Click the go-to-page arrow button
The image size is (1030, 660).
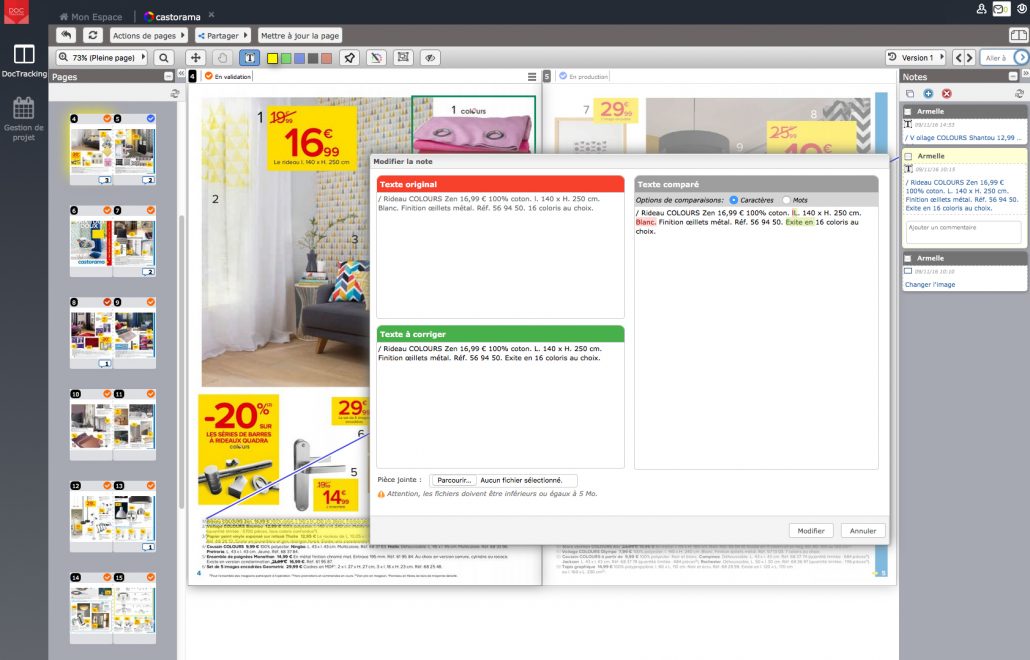1021,58
